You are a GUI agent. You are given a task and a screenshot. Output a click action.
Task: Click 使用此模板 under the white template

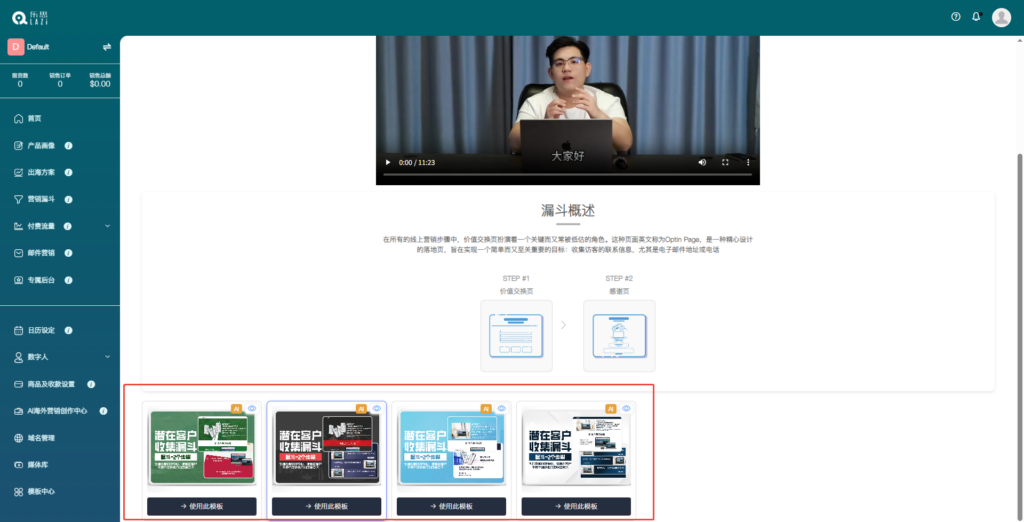pos(576,506)
